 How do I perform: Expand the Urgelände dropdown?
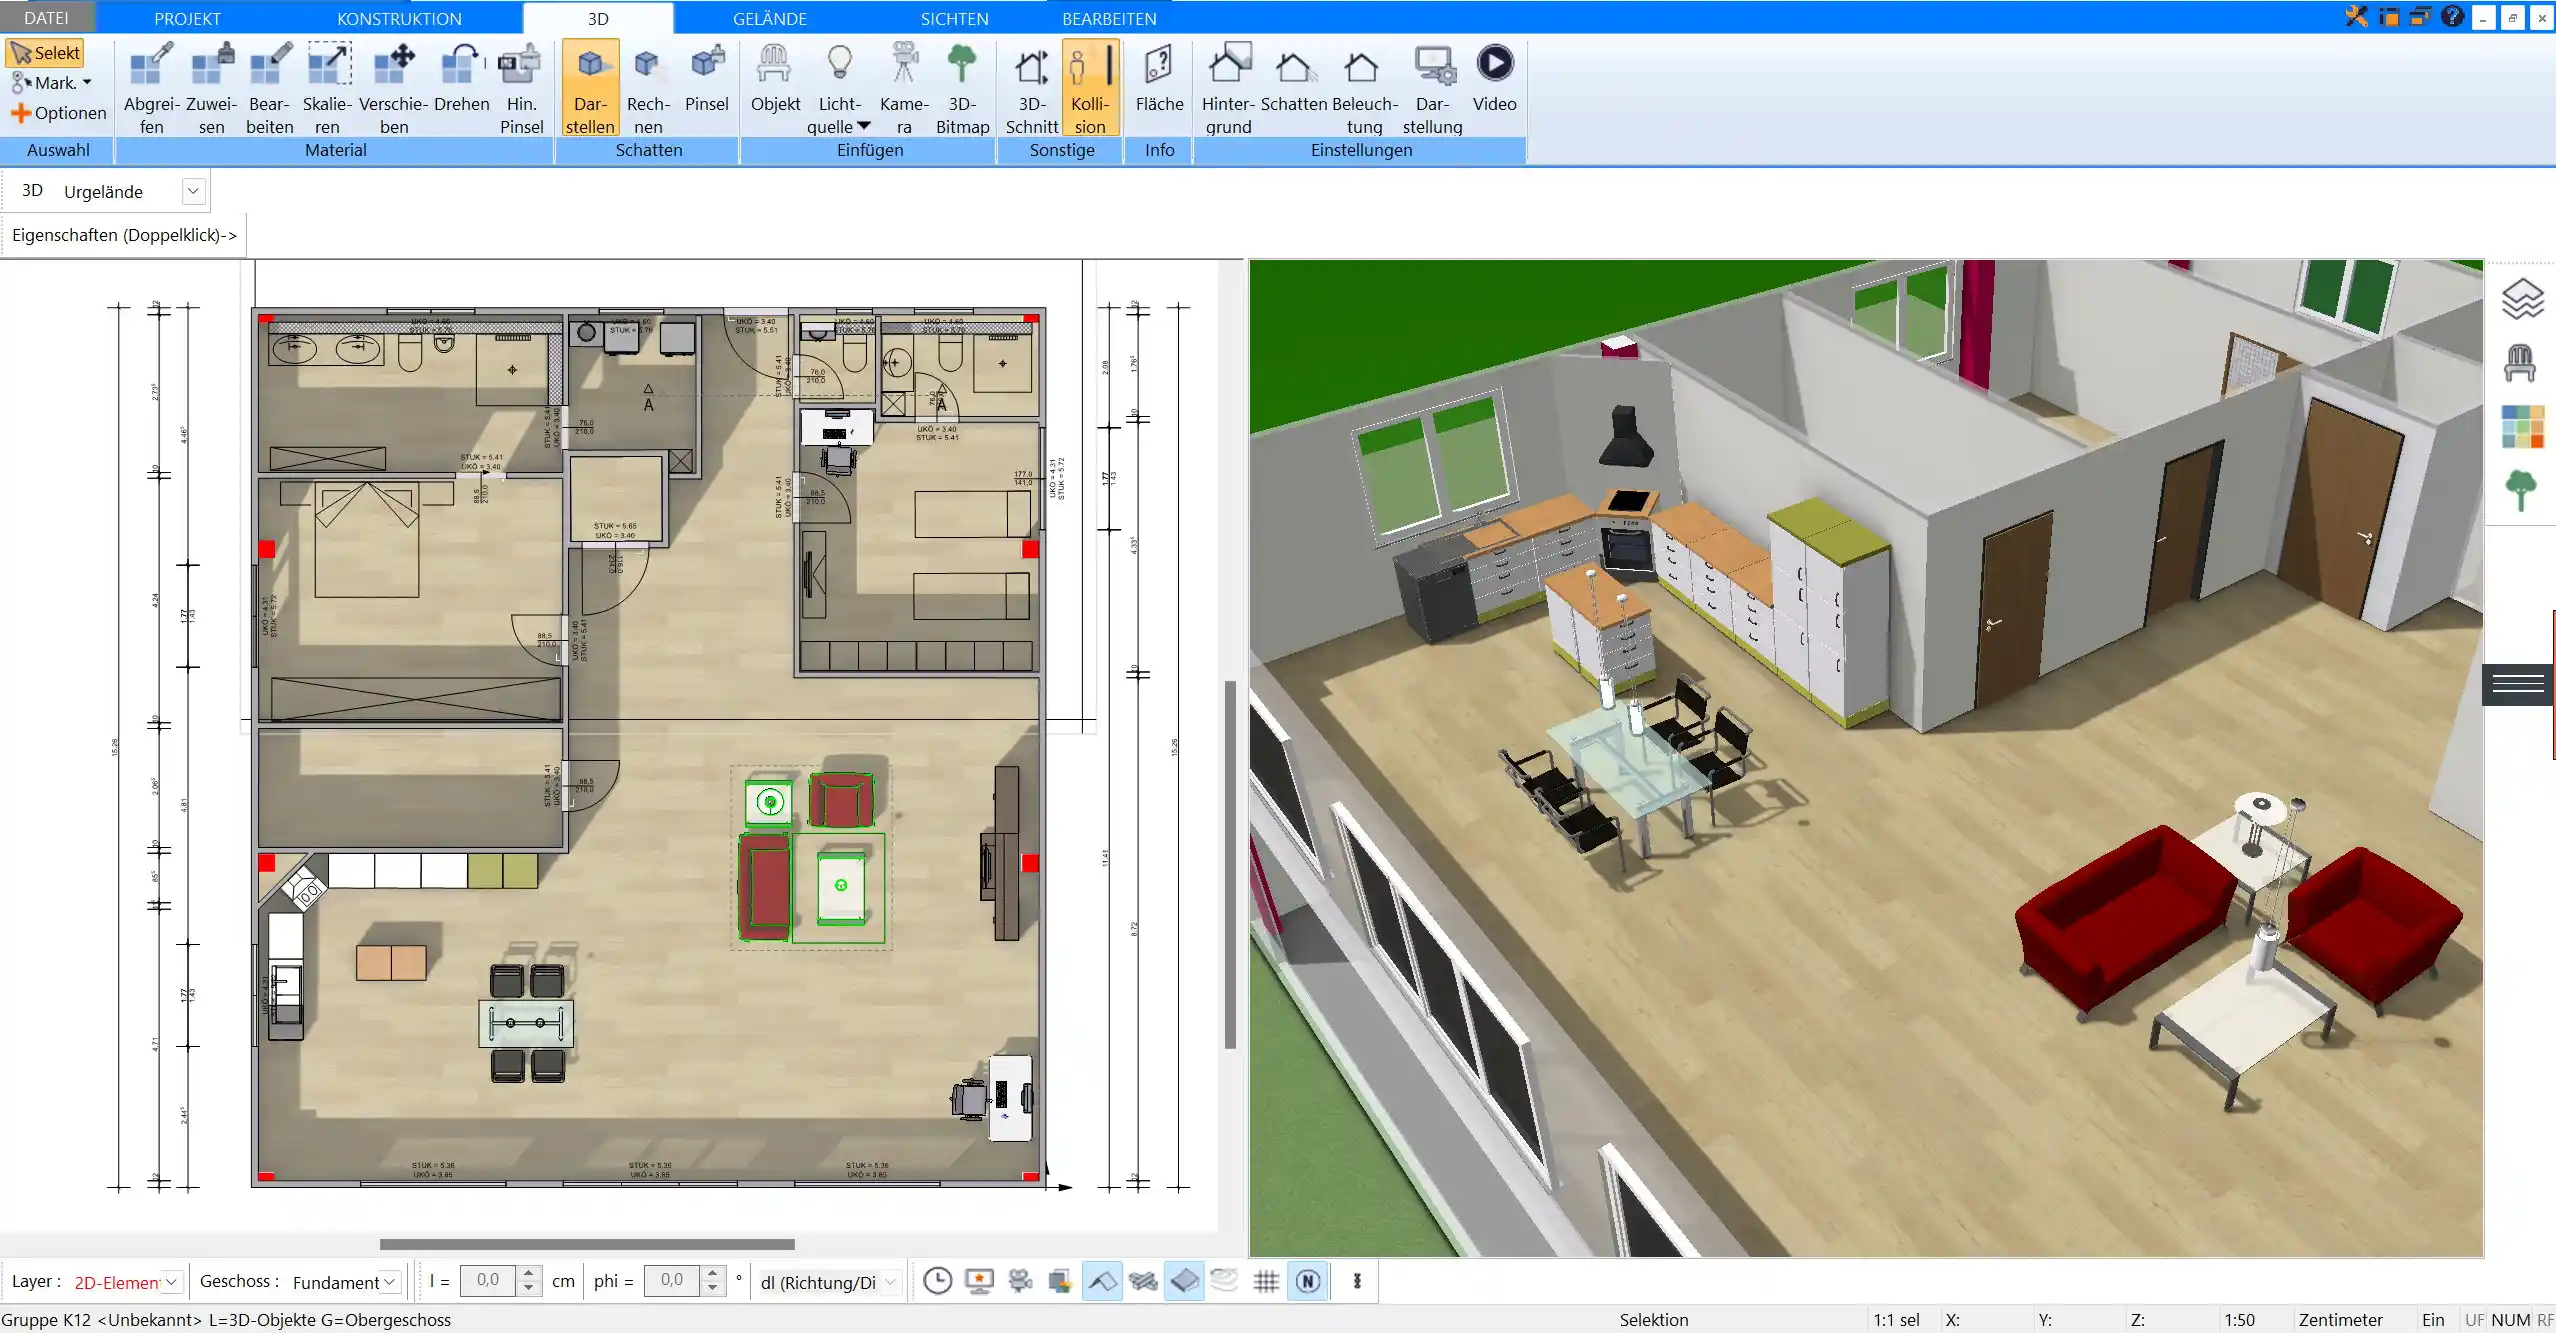(x=193, y=191)
